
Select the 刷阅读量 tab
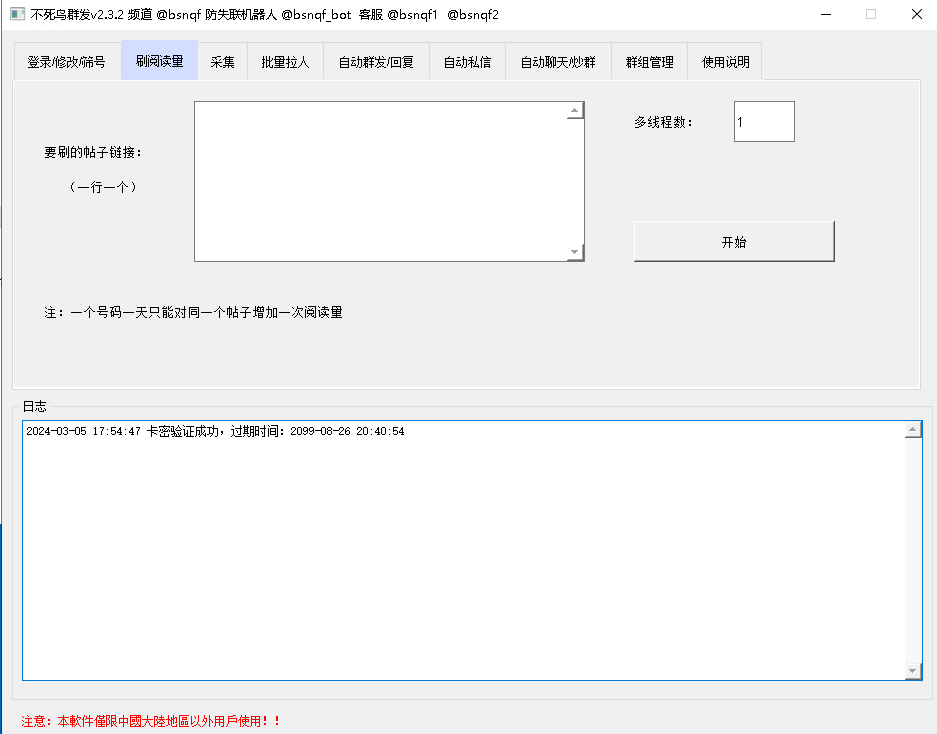160,61
